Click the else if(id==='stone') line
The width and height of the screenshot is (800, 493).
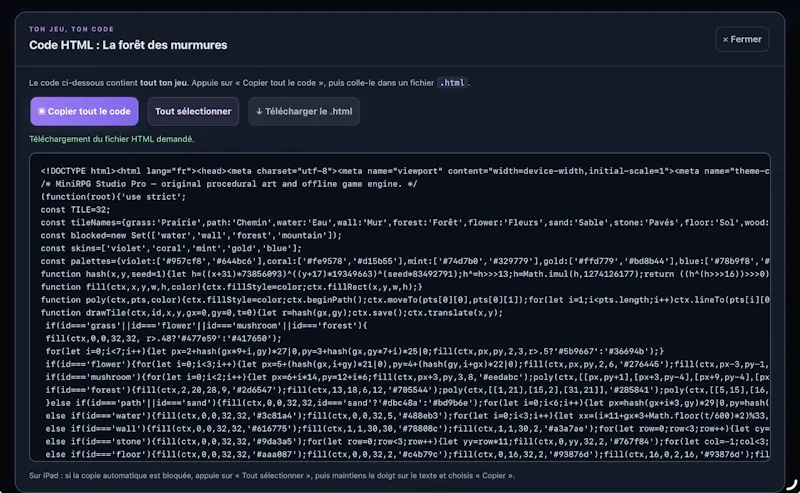[407, 441]
